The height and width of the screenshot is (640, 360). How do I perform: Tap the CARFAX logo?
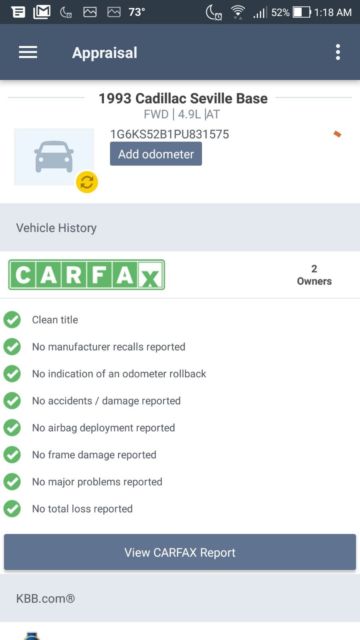[x=87, y=275]
